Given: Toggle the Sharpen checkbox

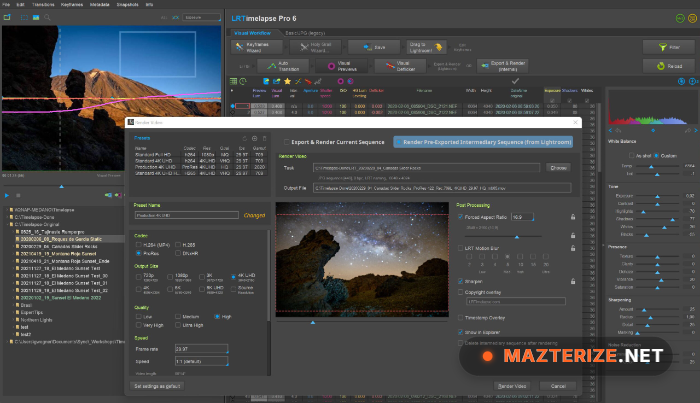Looking at the screenshot, I should (x=460, y=281).
